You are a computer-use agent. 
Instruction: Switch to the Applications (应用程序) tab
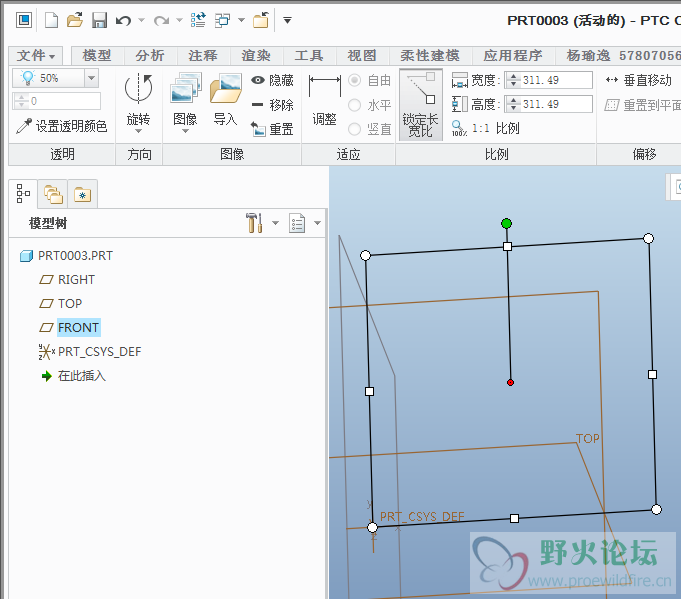[513, 56]
